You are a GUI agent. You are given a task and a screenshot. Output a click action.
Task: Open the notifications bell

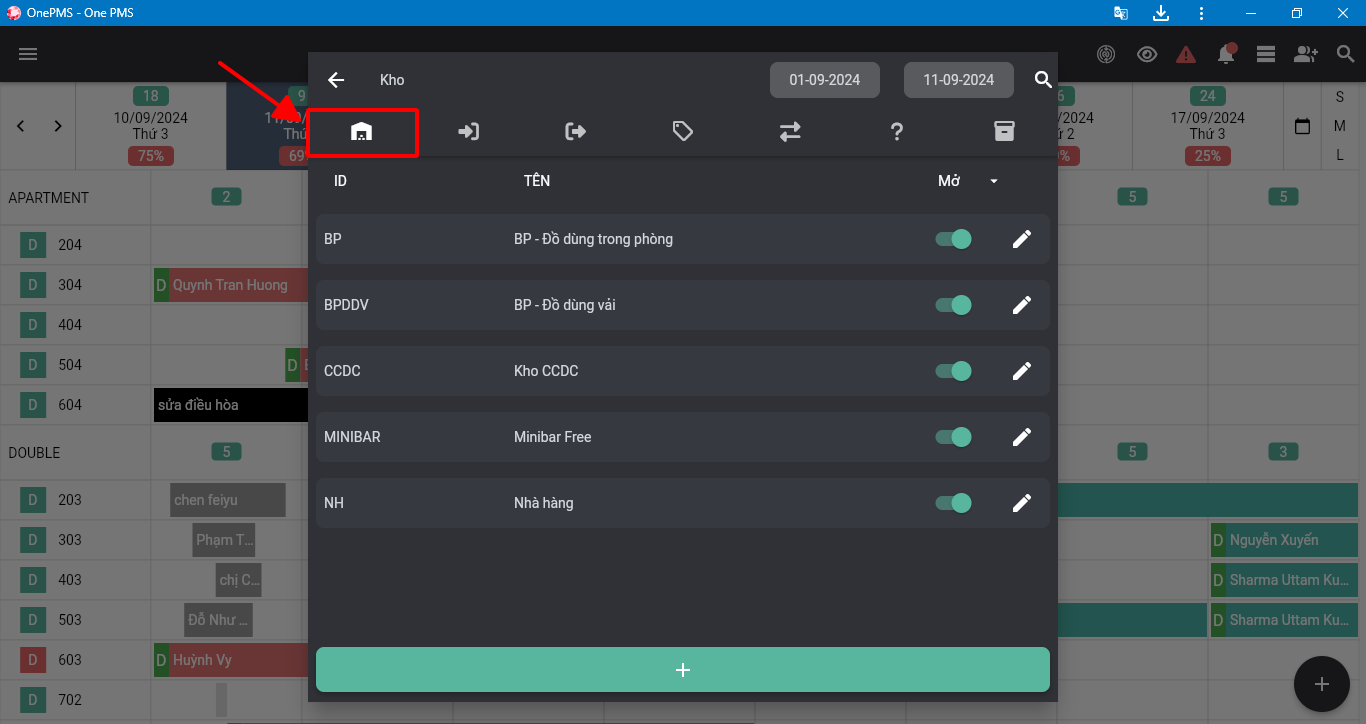[x=1226, y=54]
